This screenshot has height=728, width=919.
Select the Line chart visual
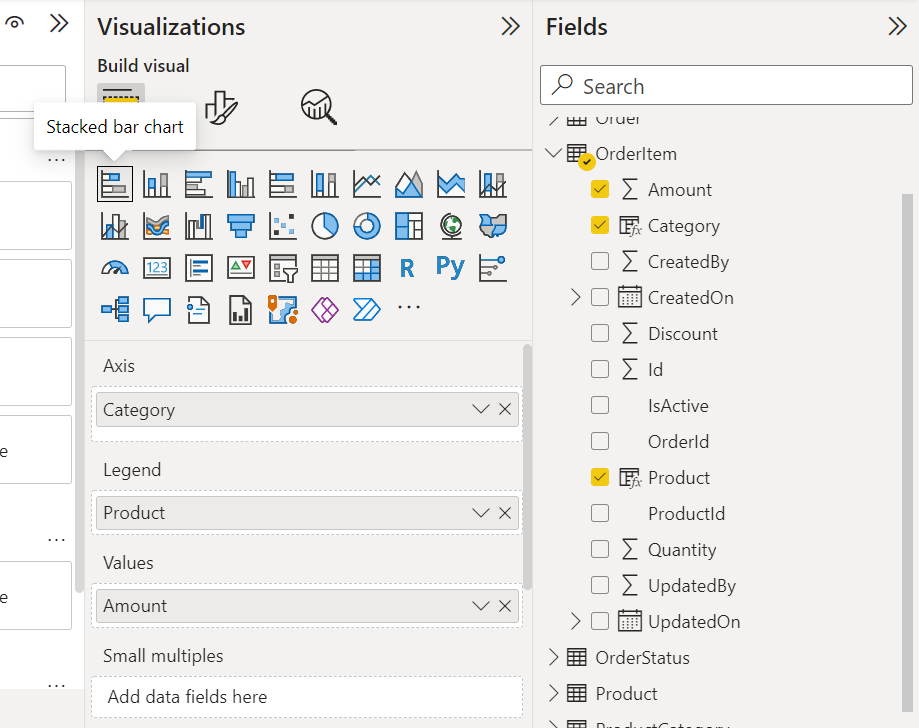tap(366, 184)
